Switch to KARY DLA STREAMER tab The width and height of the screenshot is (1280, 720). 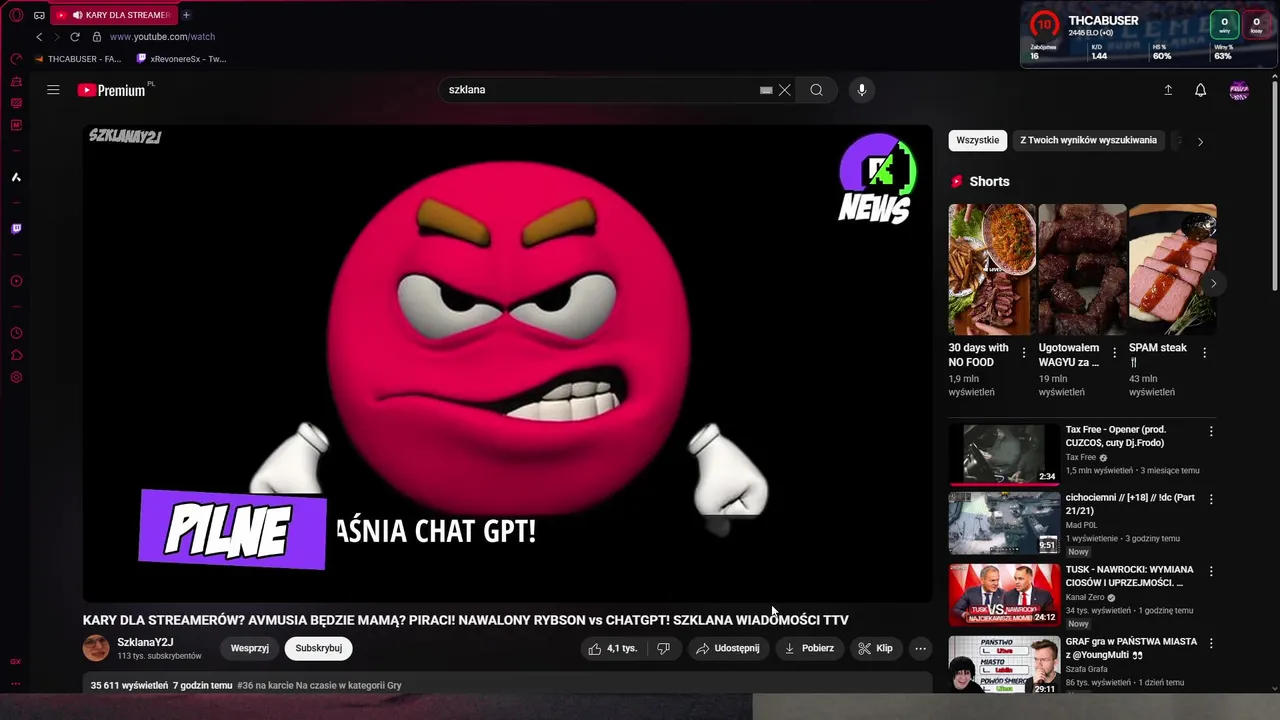click(x=113, y=15)
